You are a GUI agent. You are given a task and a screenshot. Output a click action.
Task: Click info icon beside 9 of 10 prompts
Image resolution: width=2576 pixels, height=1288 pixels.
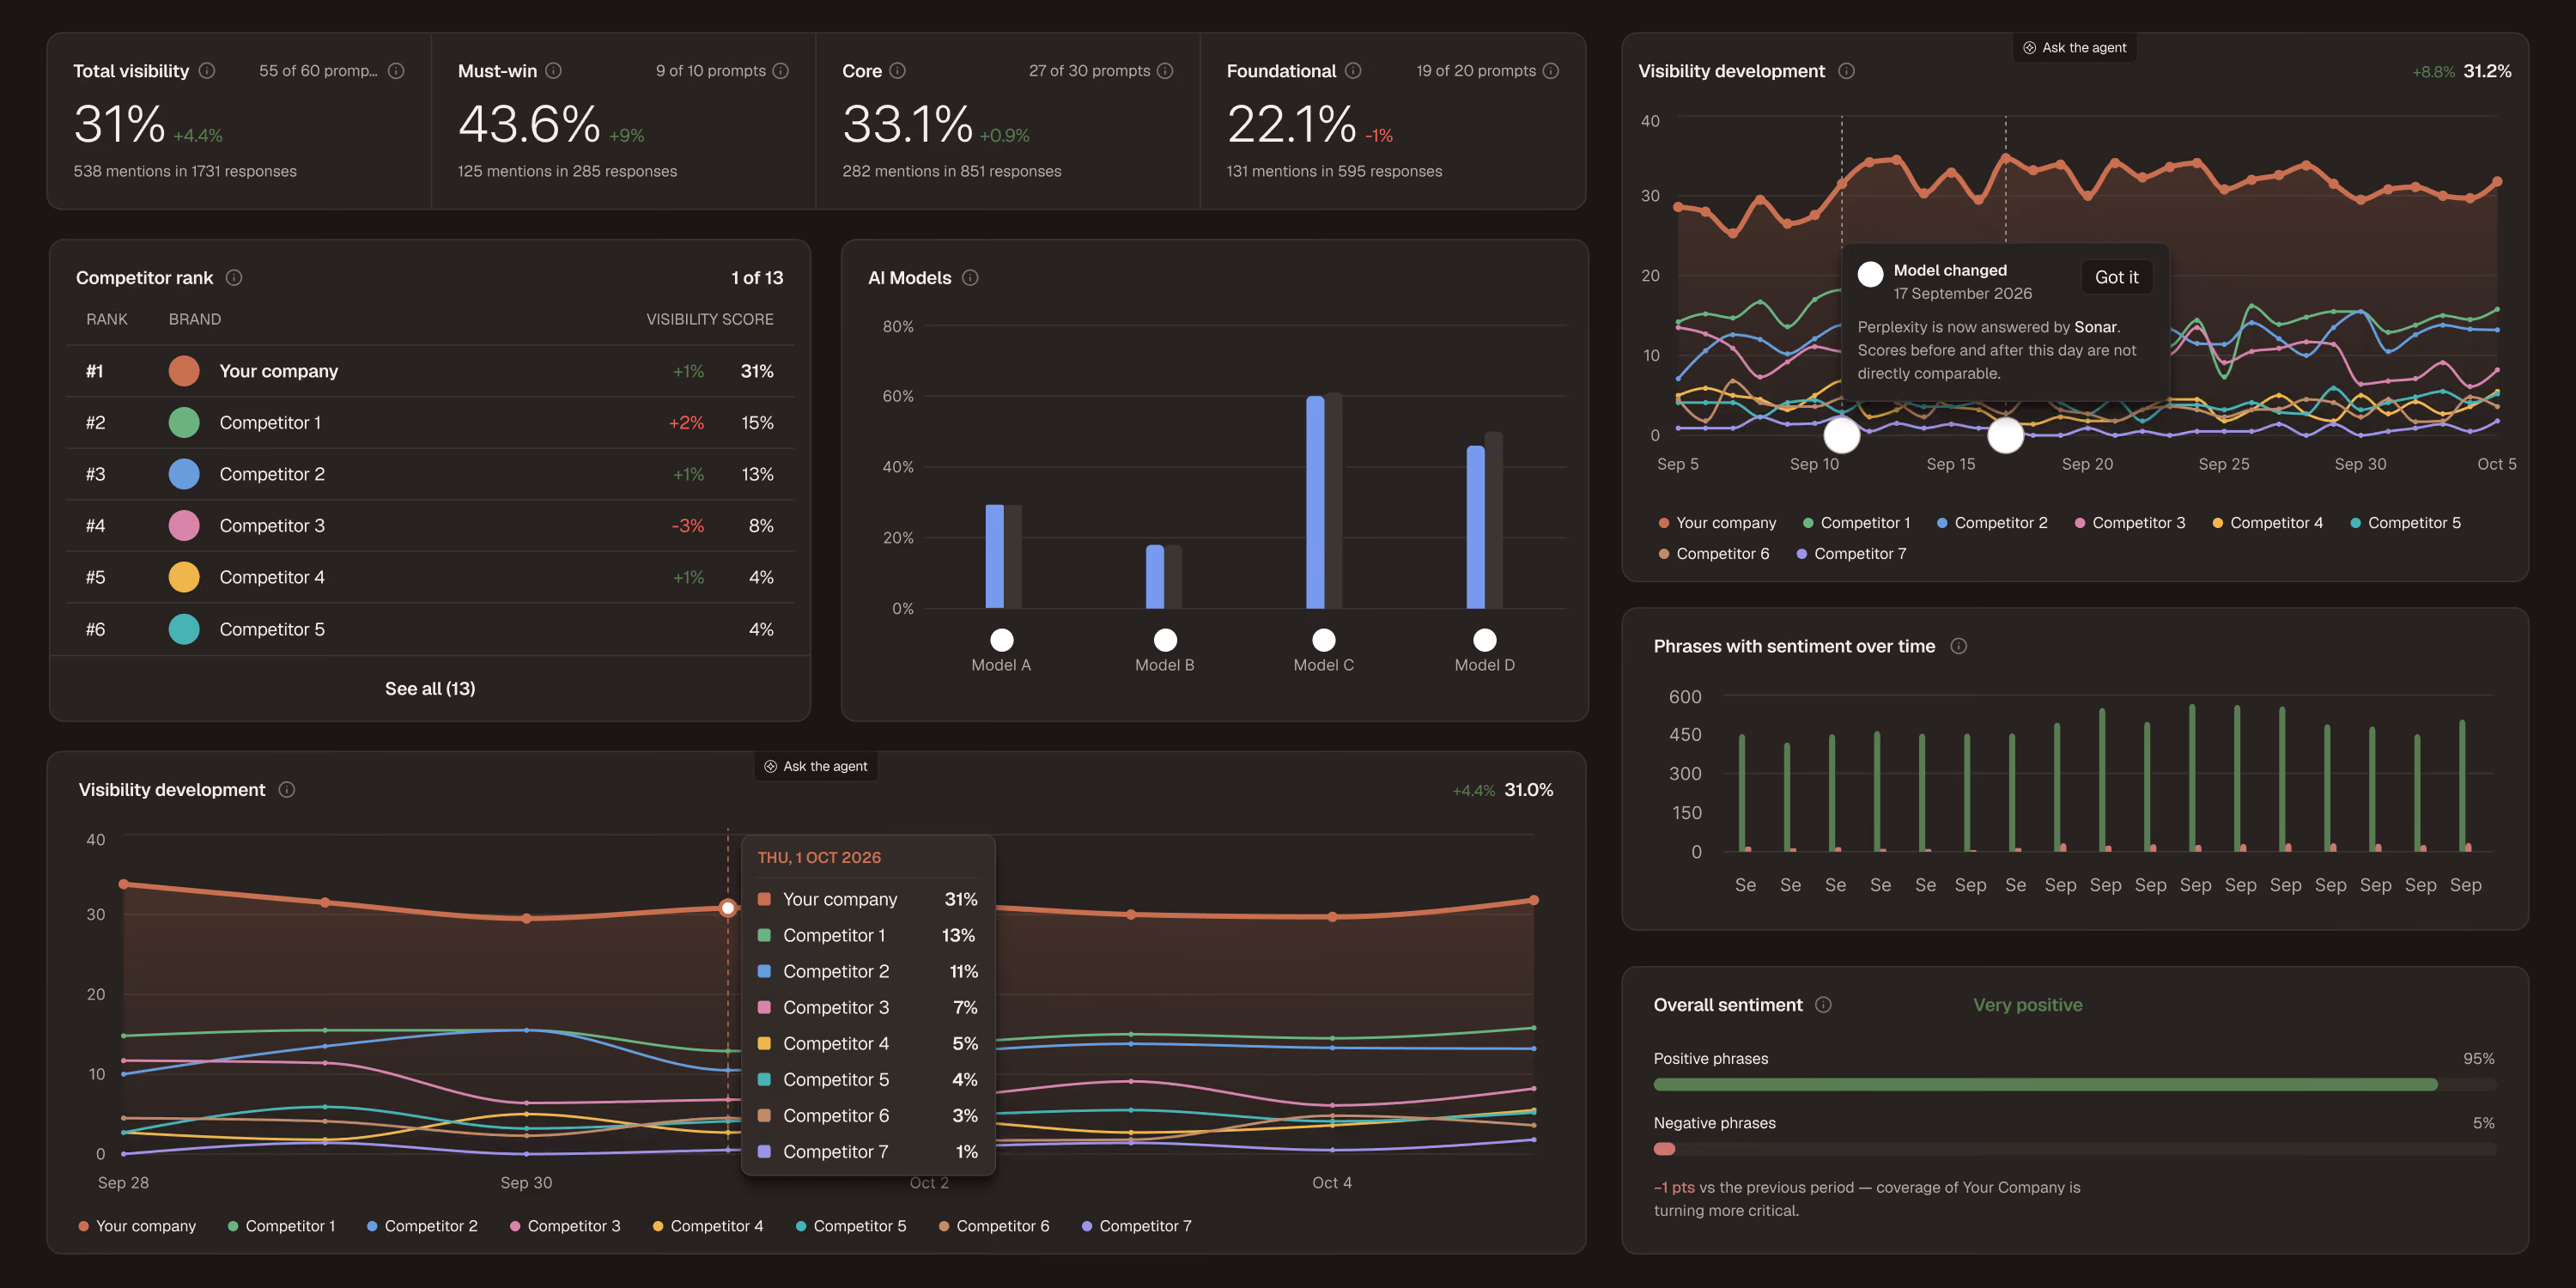coord(781,71)
